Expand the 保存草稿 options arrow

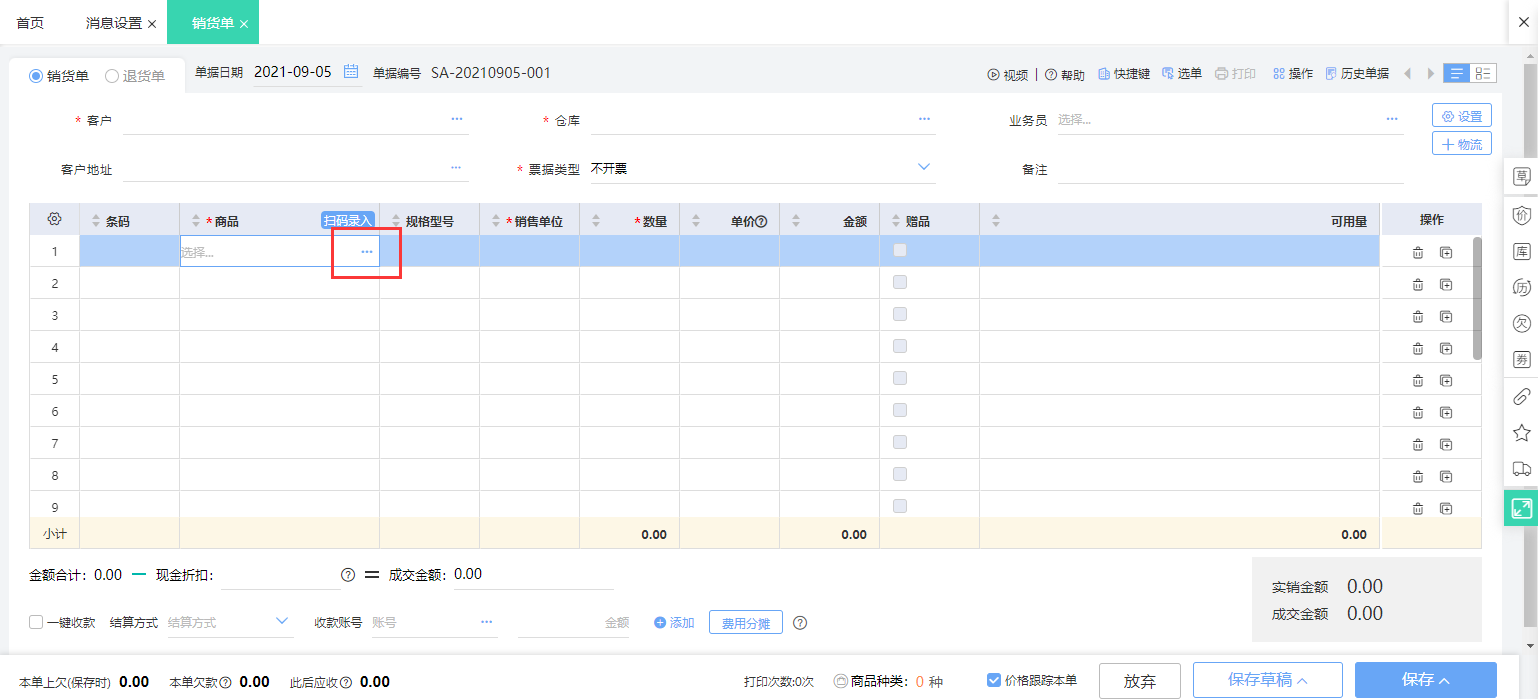pyautogui.click(x=1302, y=680)
